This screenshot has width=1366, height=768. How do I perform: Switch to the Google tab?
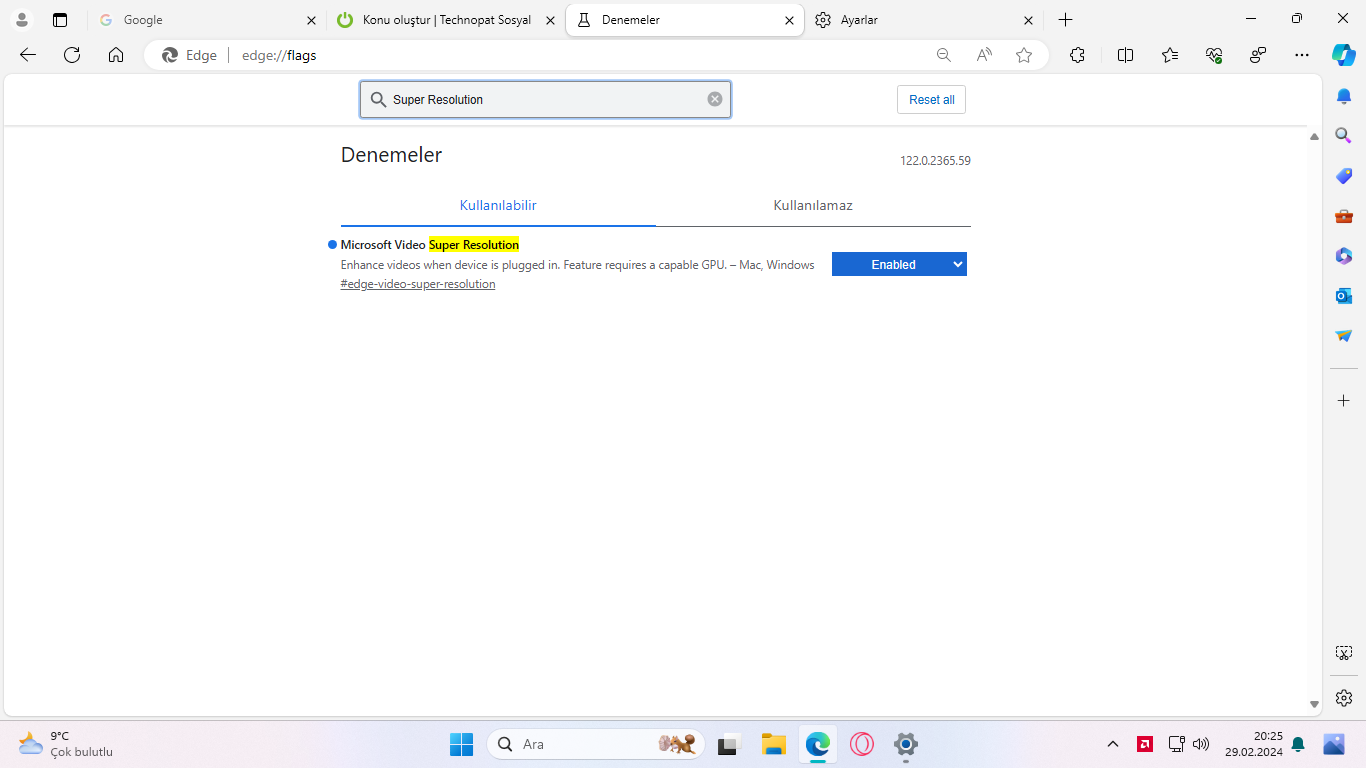[x=207, y=20]
